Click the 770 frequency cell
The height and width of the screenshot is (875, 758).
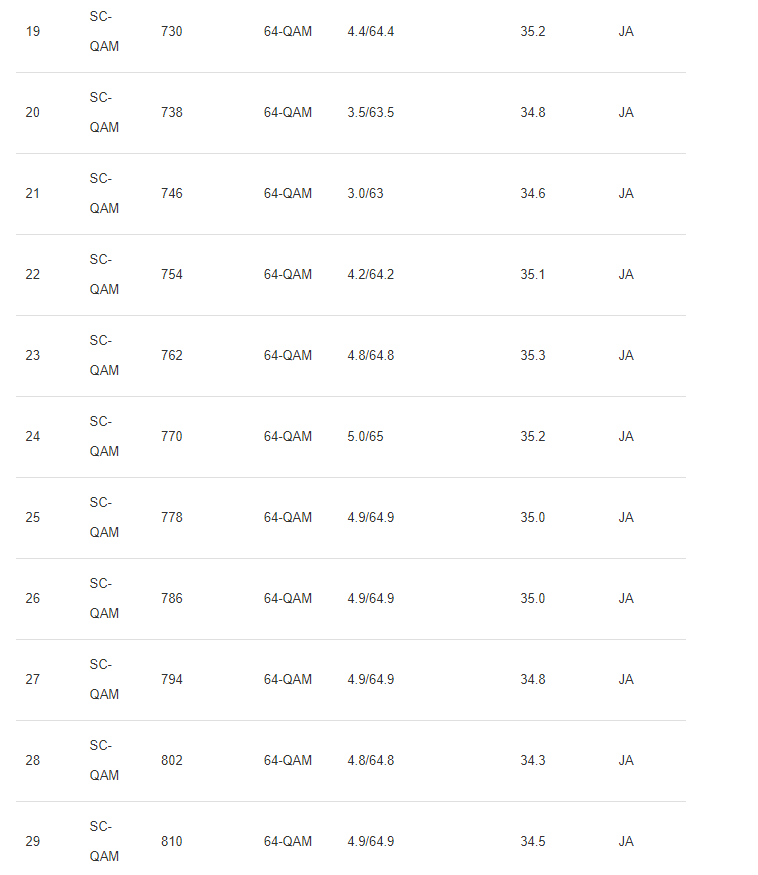coord(172,437)
